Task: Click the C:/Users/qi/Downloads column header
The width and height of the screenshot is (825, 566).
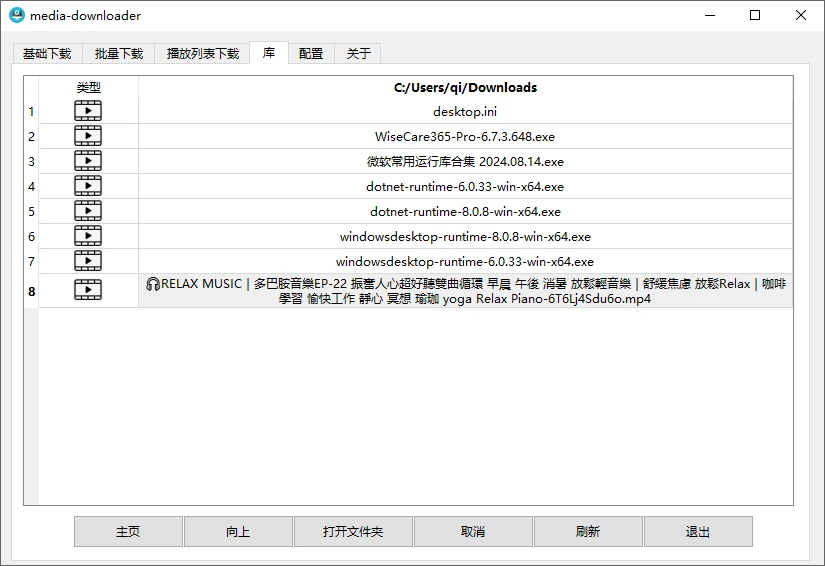Action: [465, 88]
